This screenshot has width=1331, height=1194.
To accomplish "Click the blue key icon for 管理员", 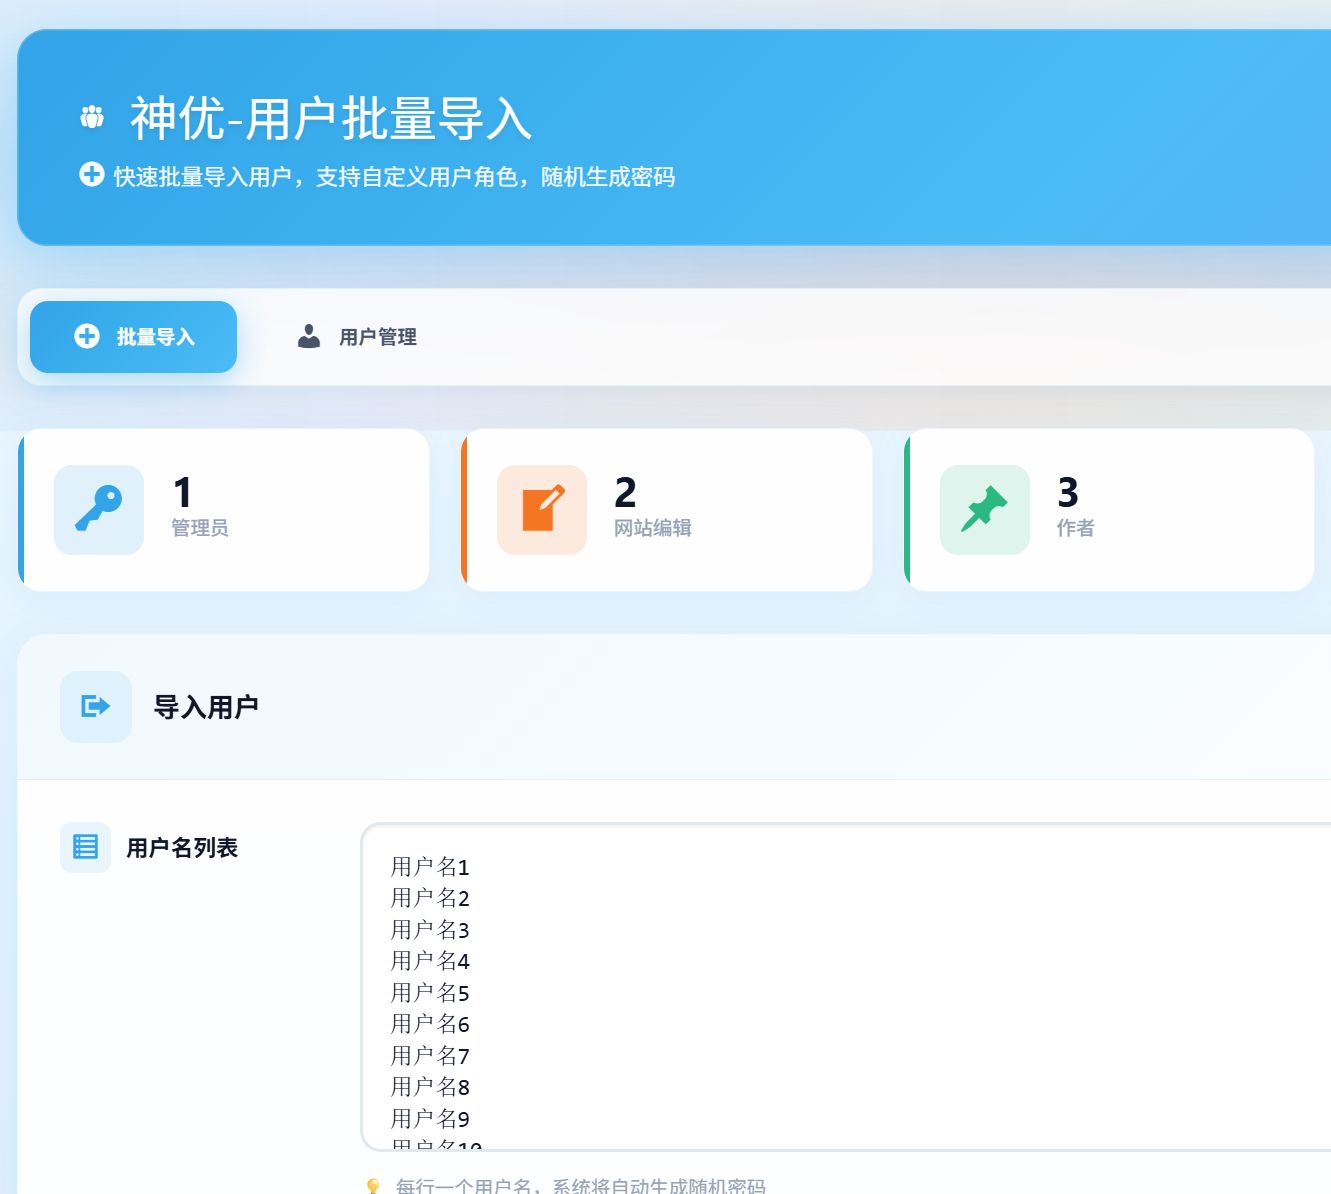I will pos(99,509).
